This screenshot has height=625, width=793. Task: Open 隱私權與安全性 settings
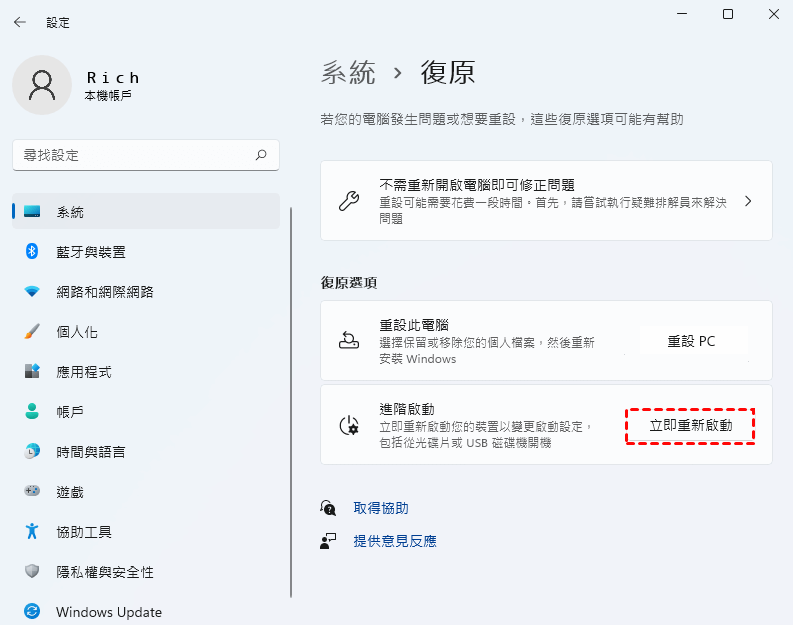[x=104, y=572]
